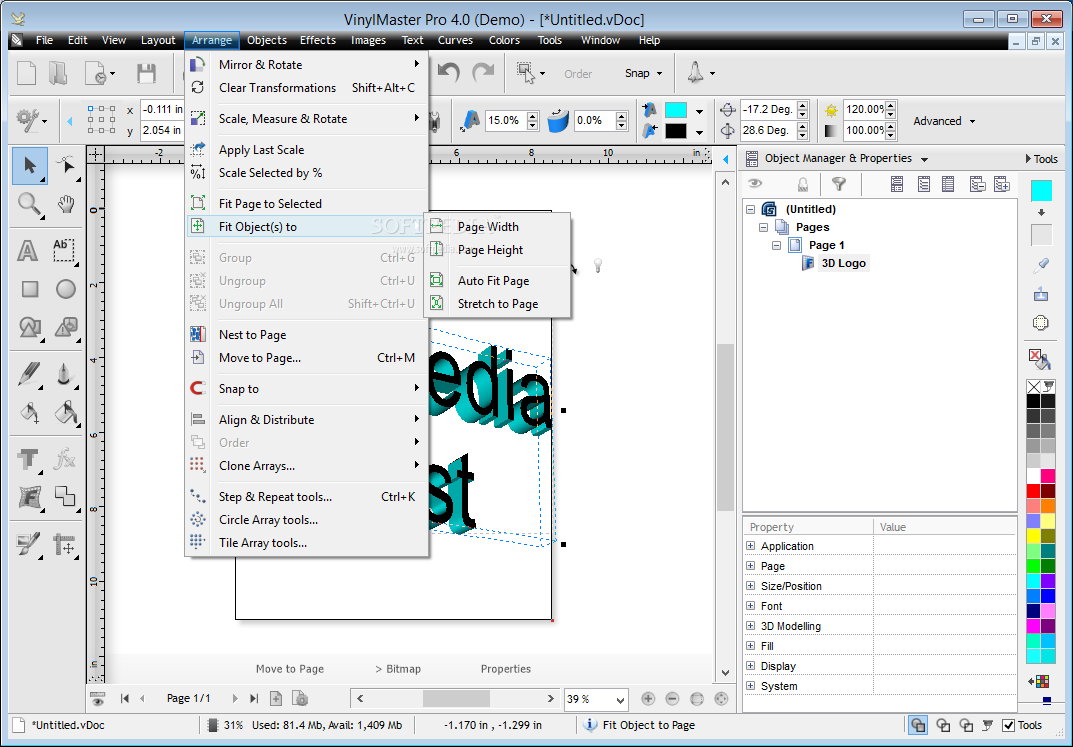1073x747 pixels.
Task: Select the Zoom magnifier tool
Action: [x=29, y=205]
